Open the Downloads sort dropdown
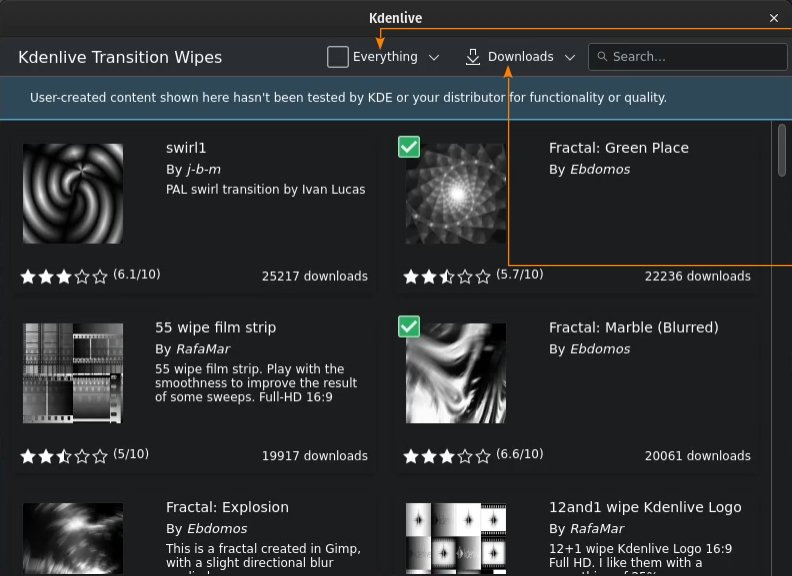This screenshot has height=576, width=792. tap(520, 57)
